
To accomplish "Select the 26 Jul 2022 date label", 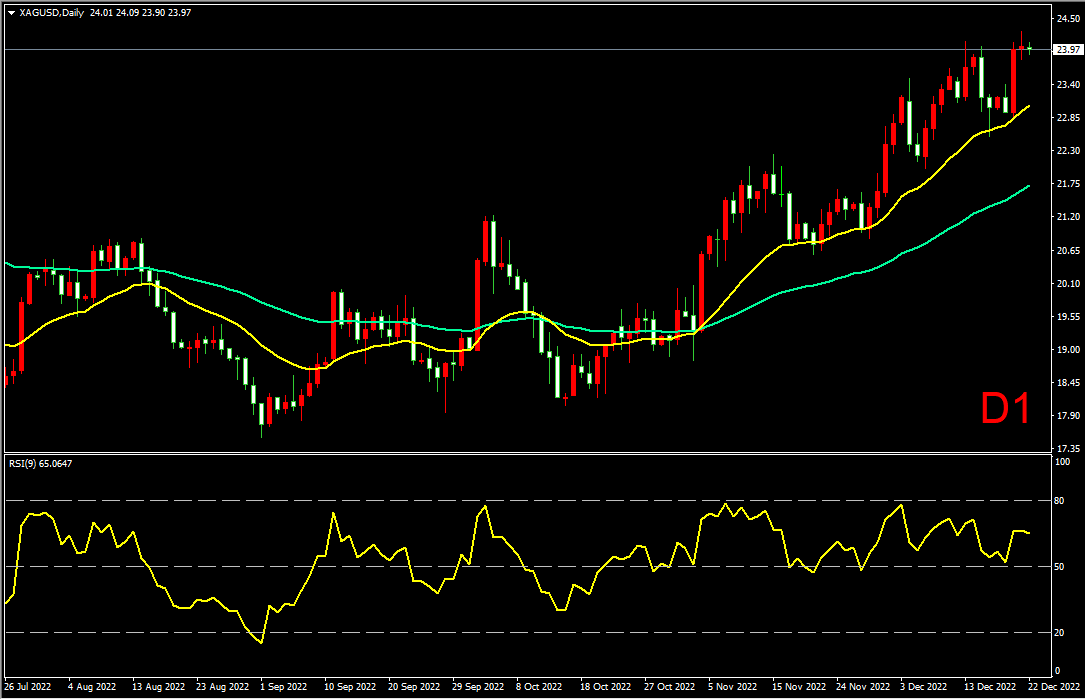I will pyautogui.click(x=28, y=687).
